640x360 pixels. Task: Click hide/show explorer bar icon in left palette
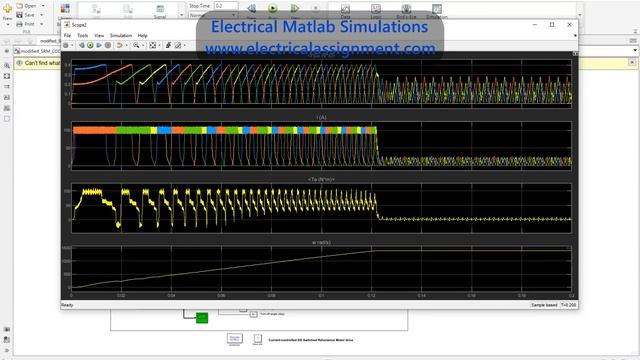7,51
